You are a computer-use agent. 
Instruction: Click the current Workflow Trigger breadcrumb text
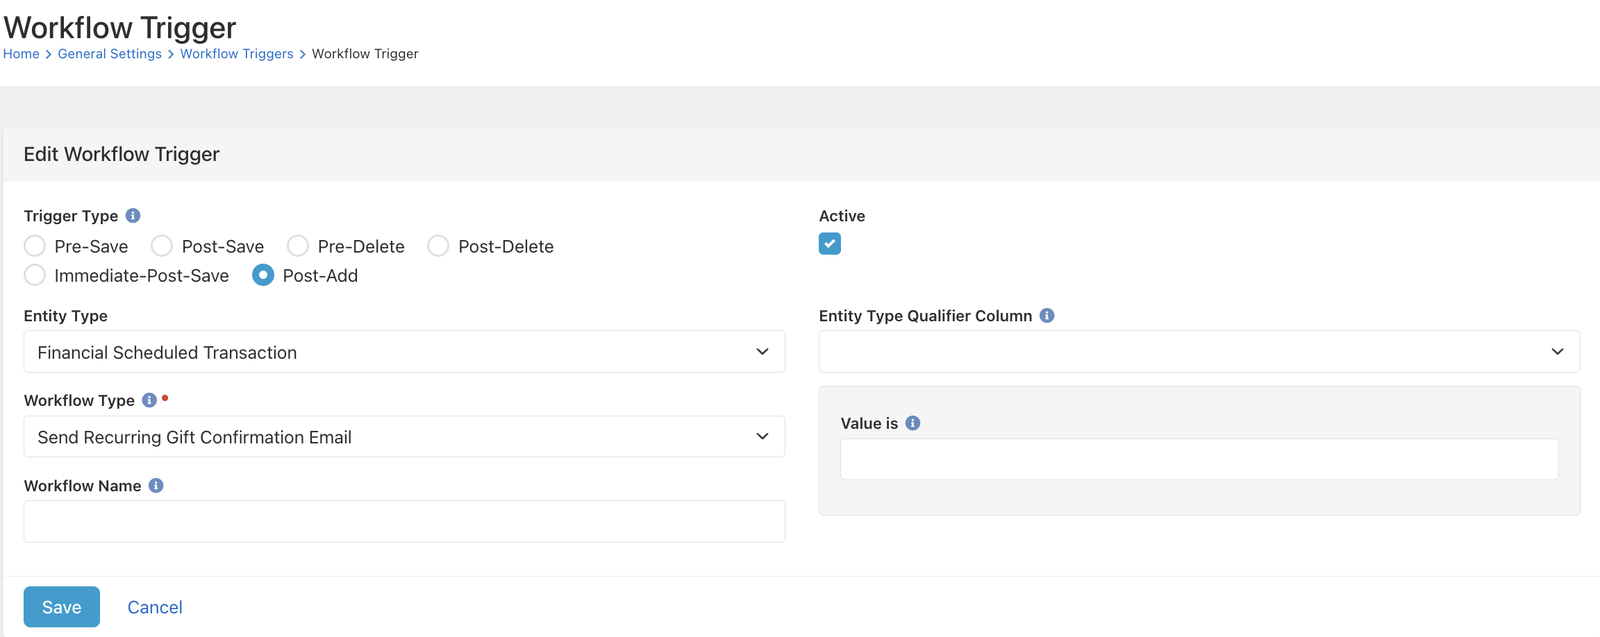365,54
